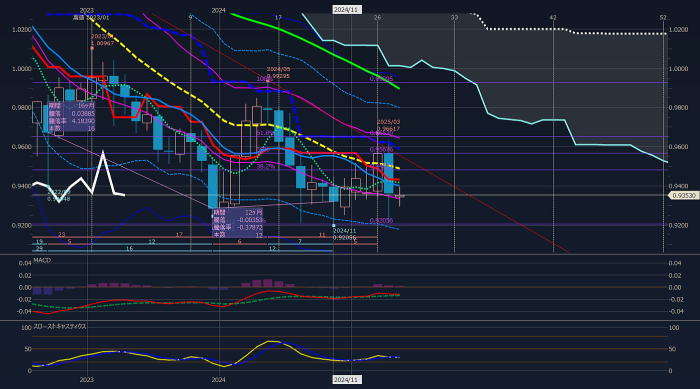
Task: Open the 12-month period info box
Action: pyautogui.click(x=238, y=223)
